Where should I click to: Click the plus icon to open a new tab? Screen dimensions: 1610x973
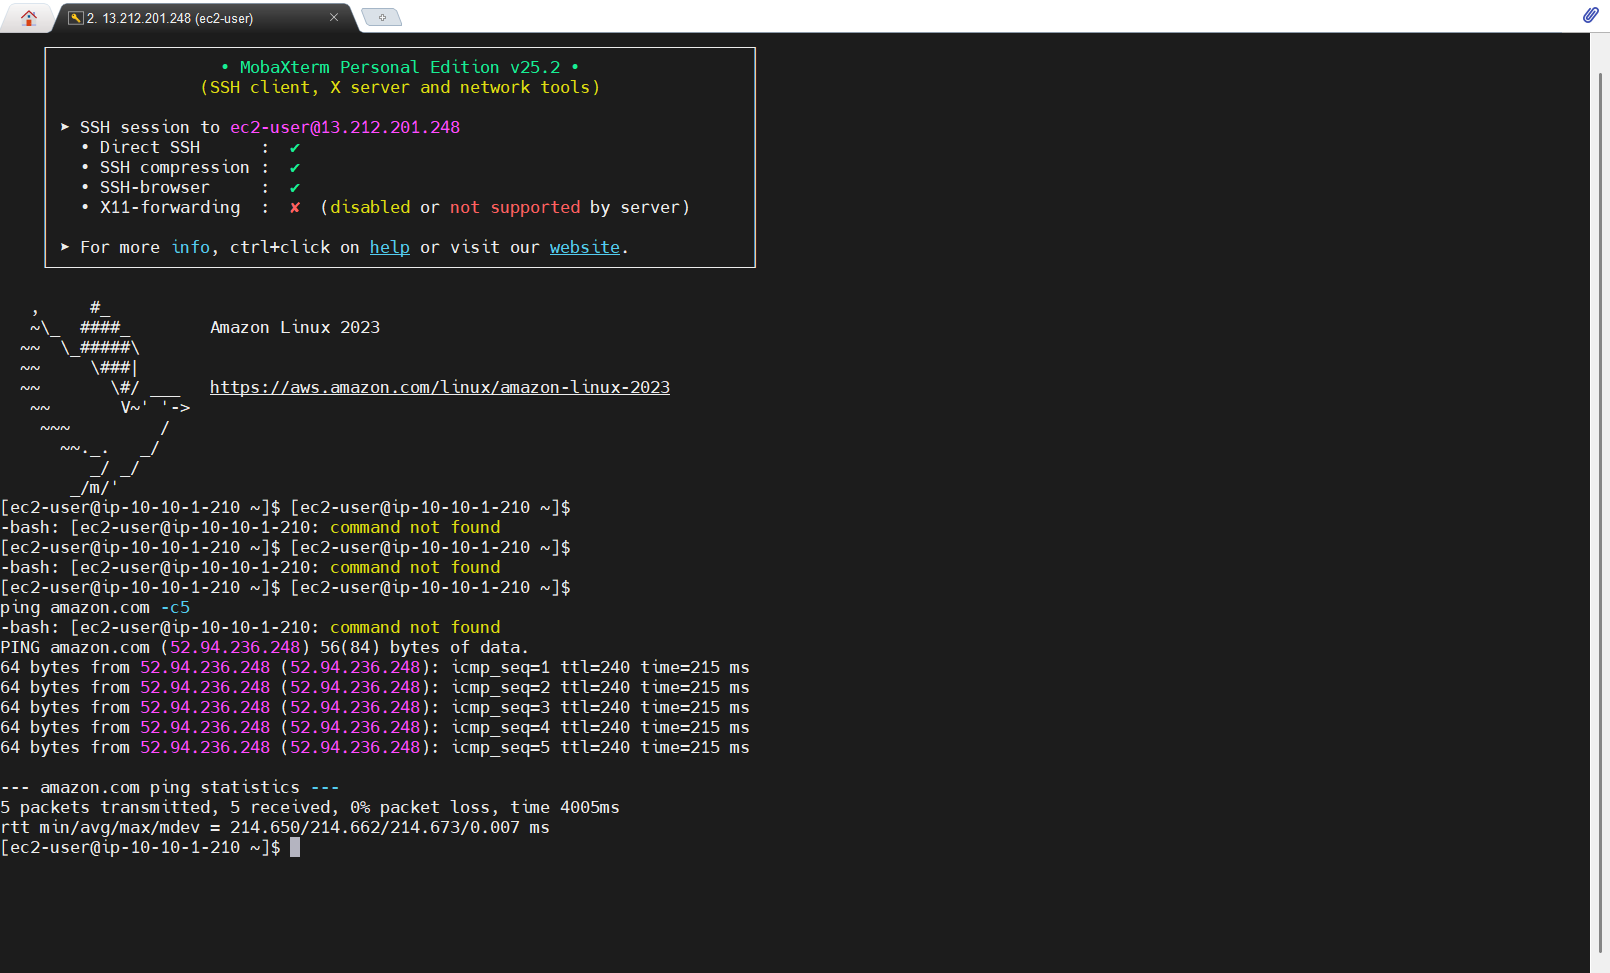coord(381,16)
